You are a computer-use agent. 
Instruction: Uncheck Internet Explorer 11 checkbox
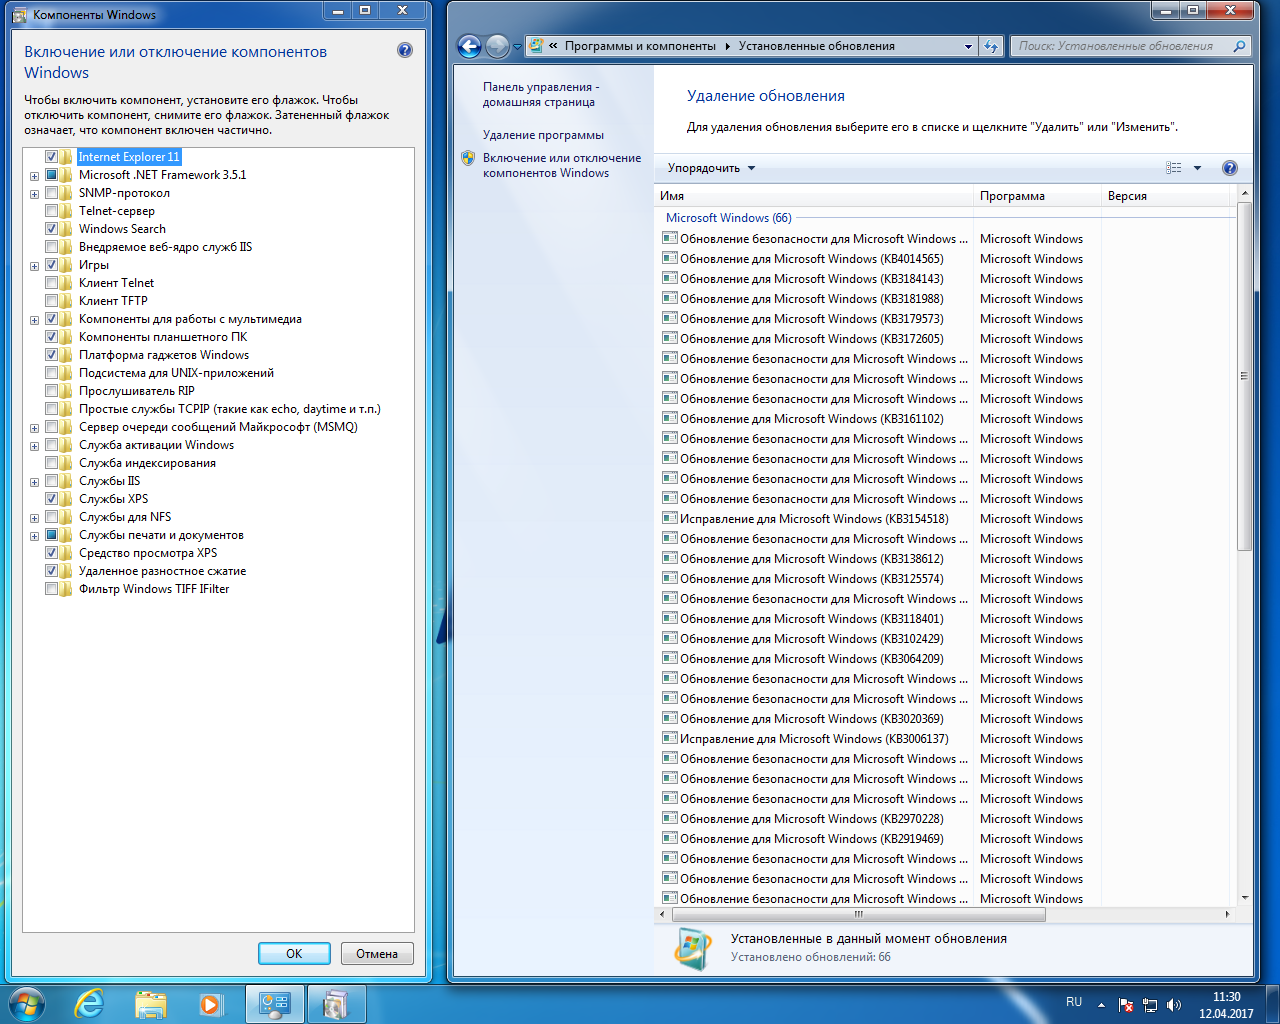tap(51, 157)
